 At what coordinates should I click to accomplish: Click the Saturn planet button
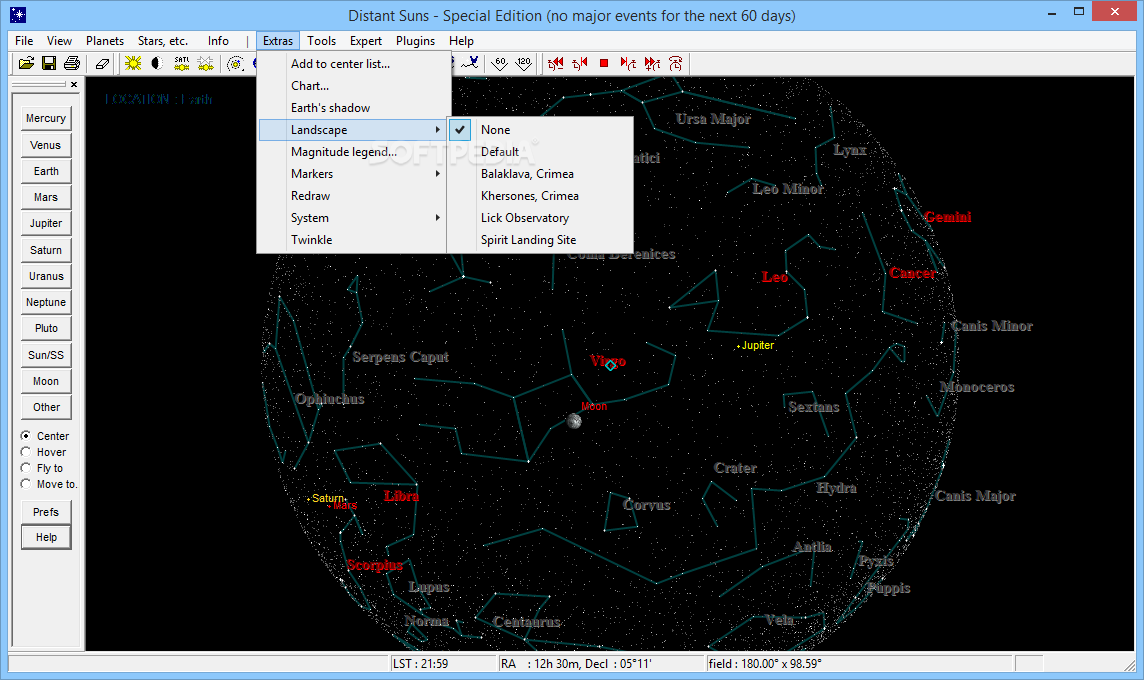pos(46,250)
